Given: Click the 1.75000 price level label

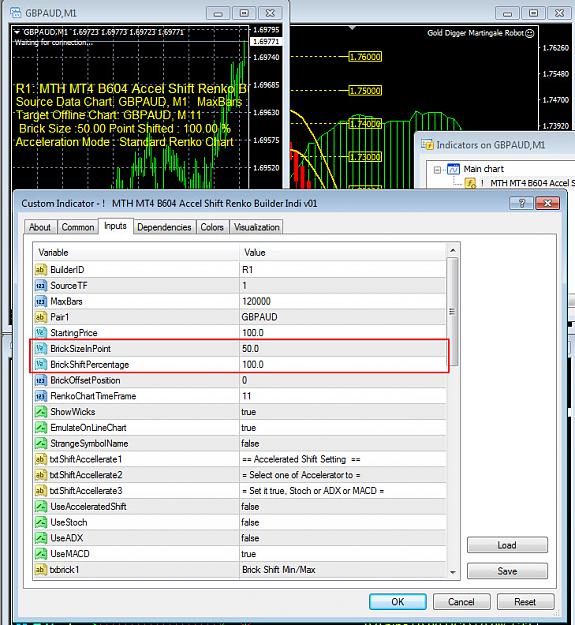Looking at the screenshot, I should coord(365,90).
